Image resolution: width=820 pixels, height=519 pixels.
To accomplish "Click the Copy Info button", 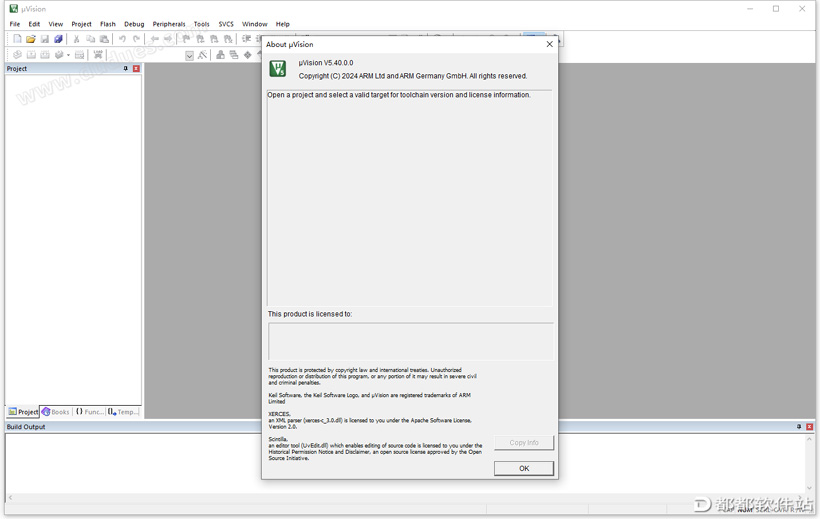I will click(523, 443).
